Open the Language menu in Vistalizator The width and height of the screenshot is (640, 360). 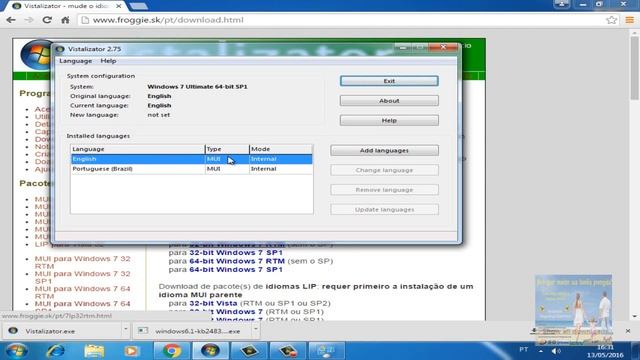tap(76, 61)
